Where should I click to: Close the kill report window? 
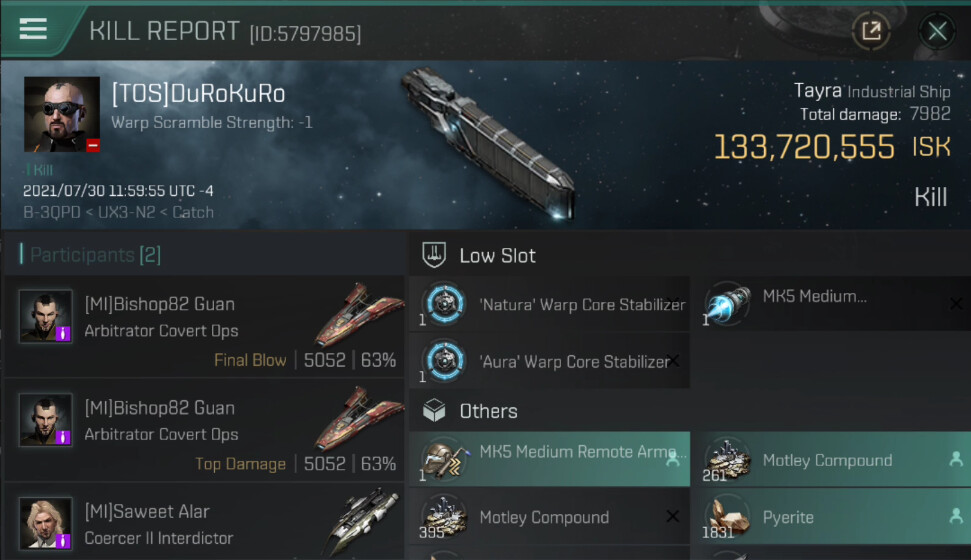[x=937, y=30]
